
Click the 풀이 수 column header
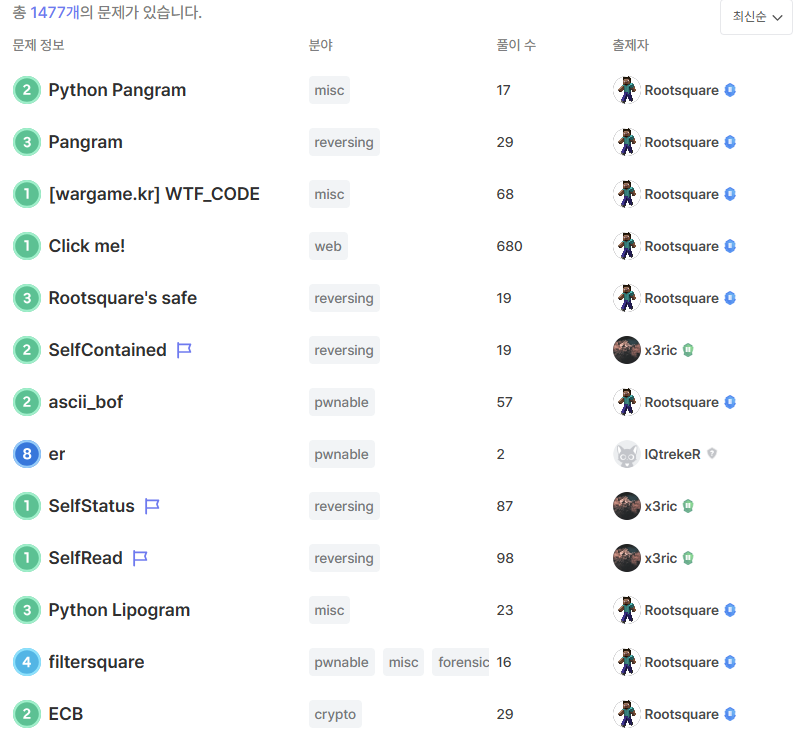516,45
